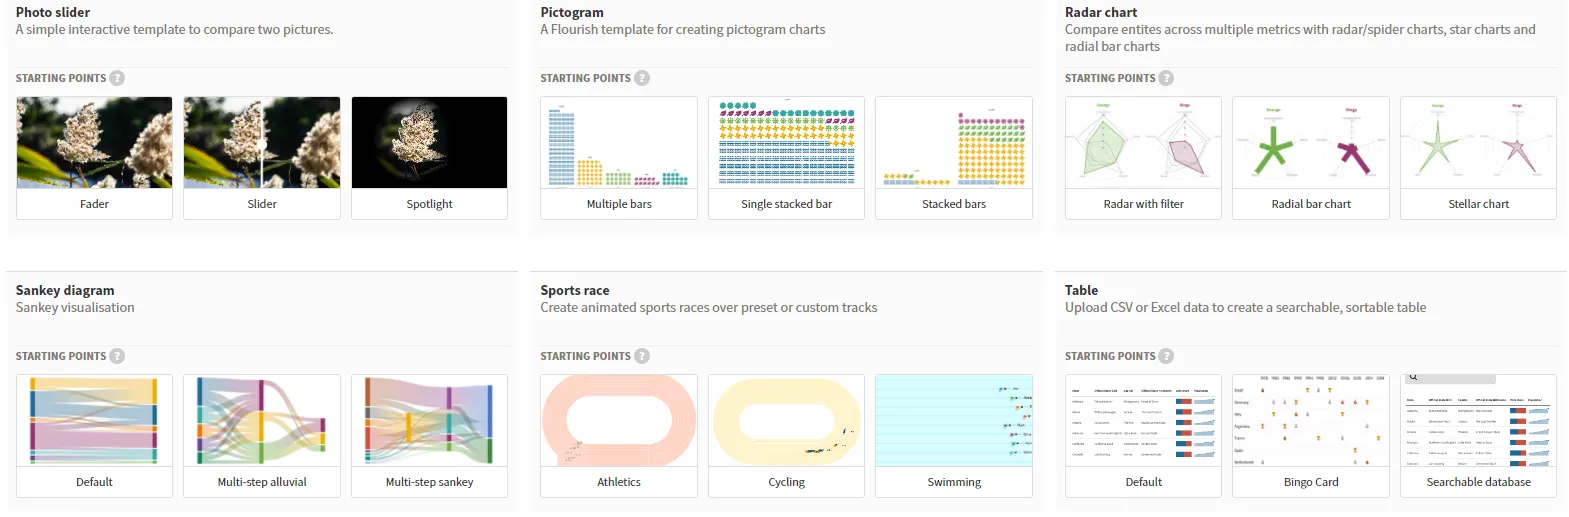The image size is (1569, 517).
Task: Open the Bingo Card table template
Action: (x=1311, y=421)
